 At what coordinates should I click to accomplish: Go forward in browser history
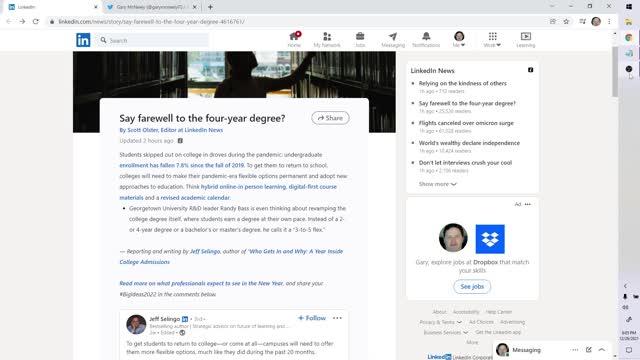22,22
